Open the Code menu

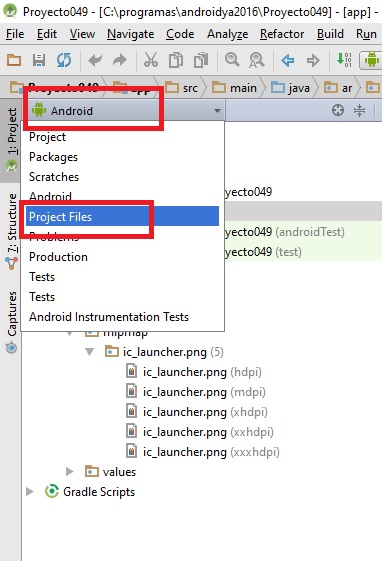tap(180, 34)
